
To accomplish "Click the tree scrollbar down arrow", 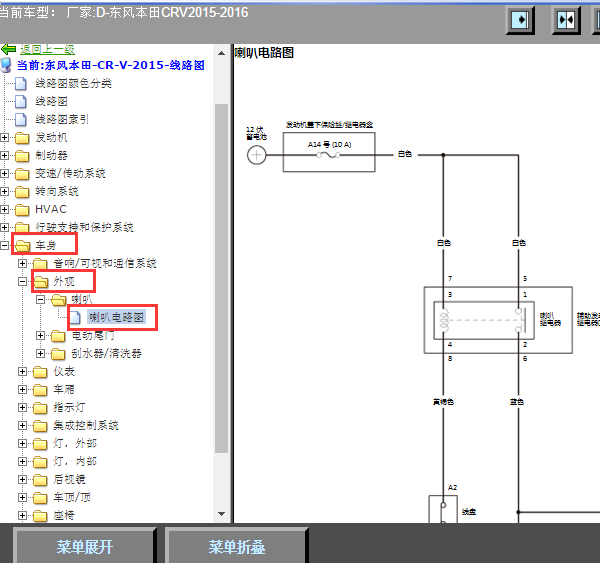I will pos(221,514).
